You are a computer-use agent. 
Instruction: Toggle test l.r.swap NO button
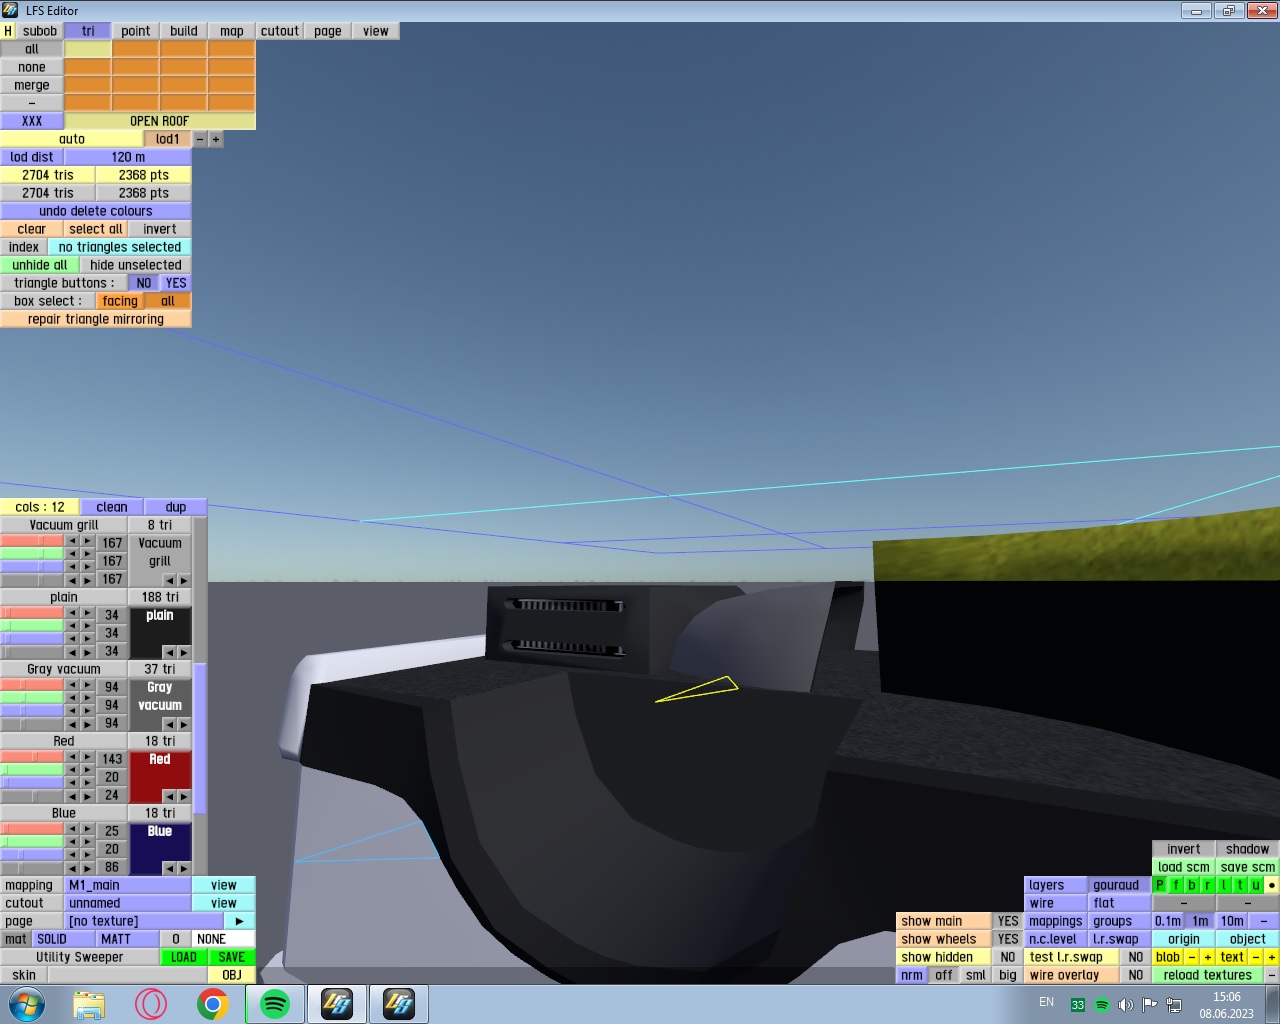1136,957
